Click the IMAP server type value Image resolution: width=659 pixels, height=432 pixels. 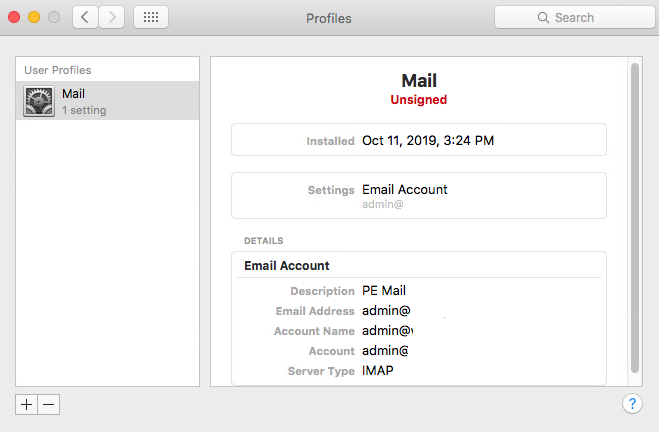click(x=378, y=371)
